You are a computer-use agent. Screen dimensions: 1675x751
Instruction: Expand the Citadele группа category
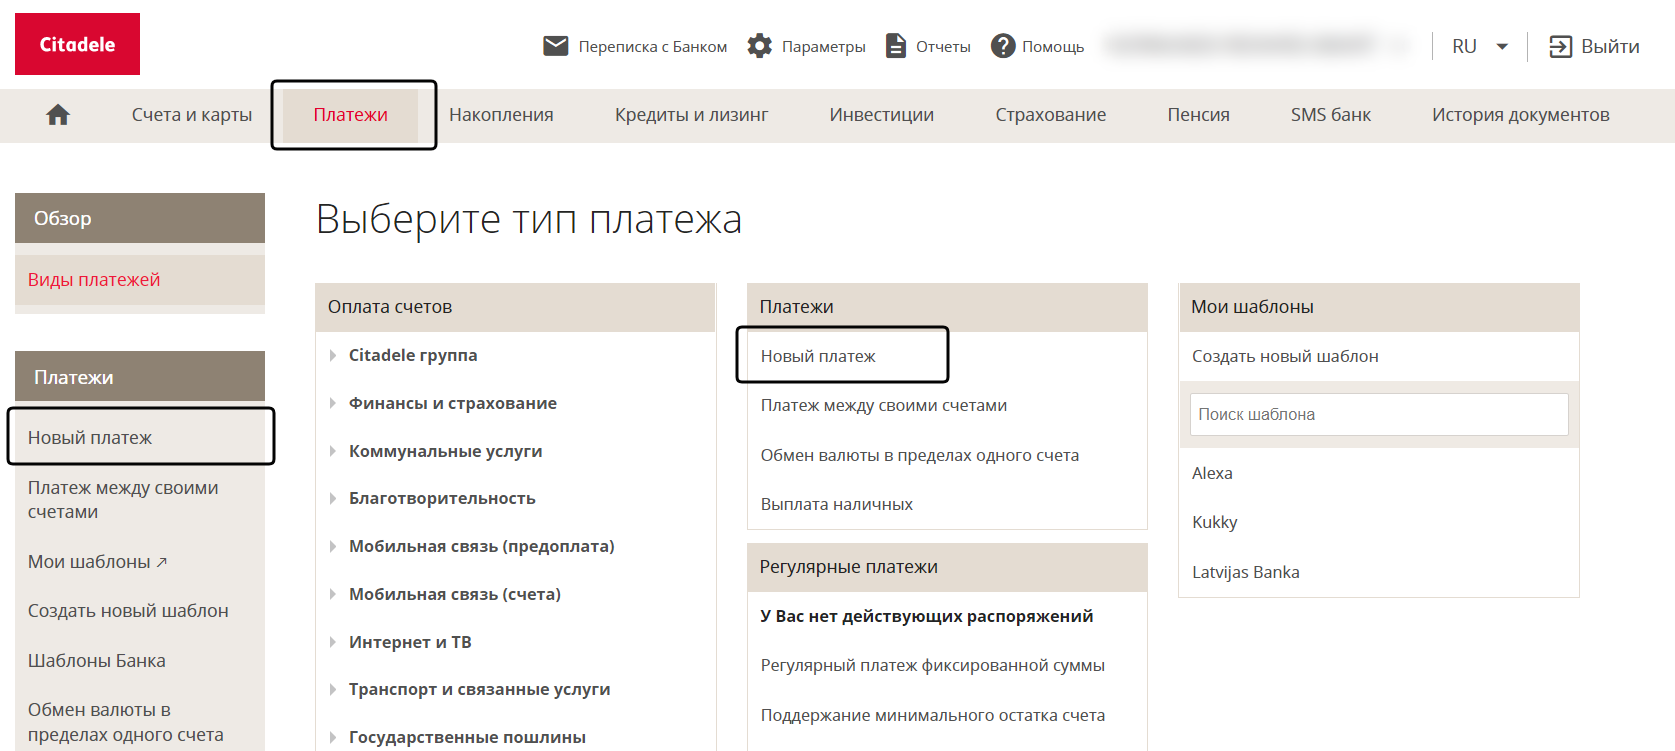click(x=412, y=355)
